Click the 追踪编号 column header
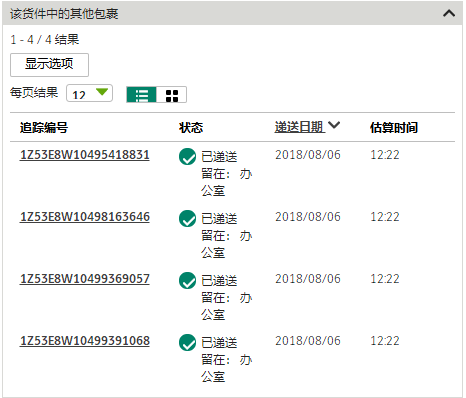This screenshot has height=398, width=466. tap(44, 127)
